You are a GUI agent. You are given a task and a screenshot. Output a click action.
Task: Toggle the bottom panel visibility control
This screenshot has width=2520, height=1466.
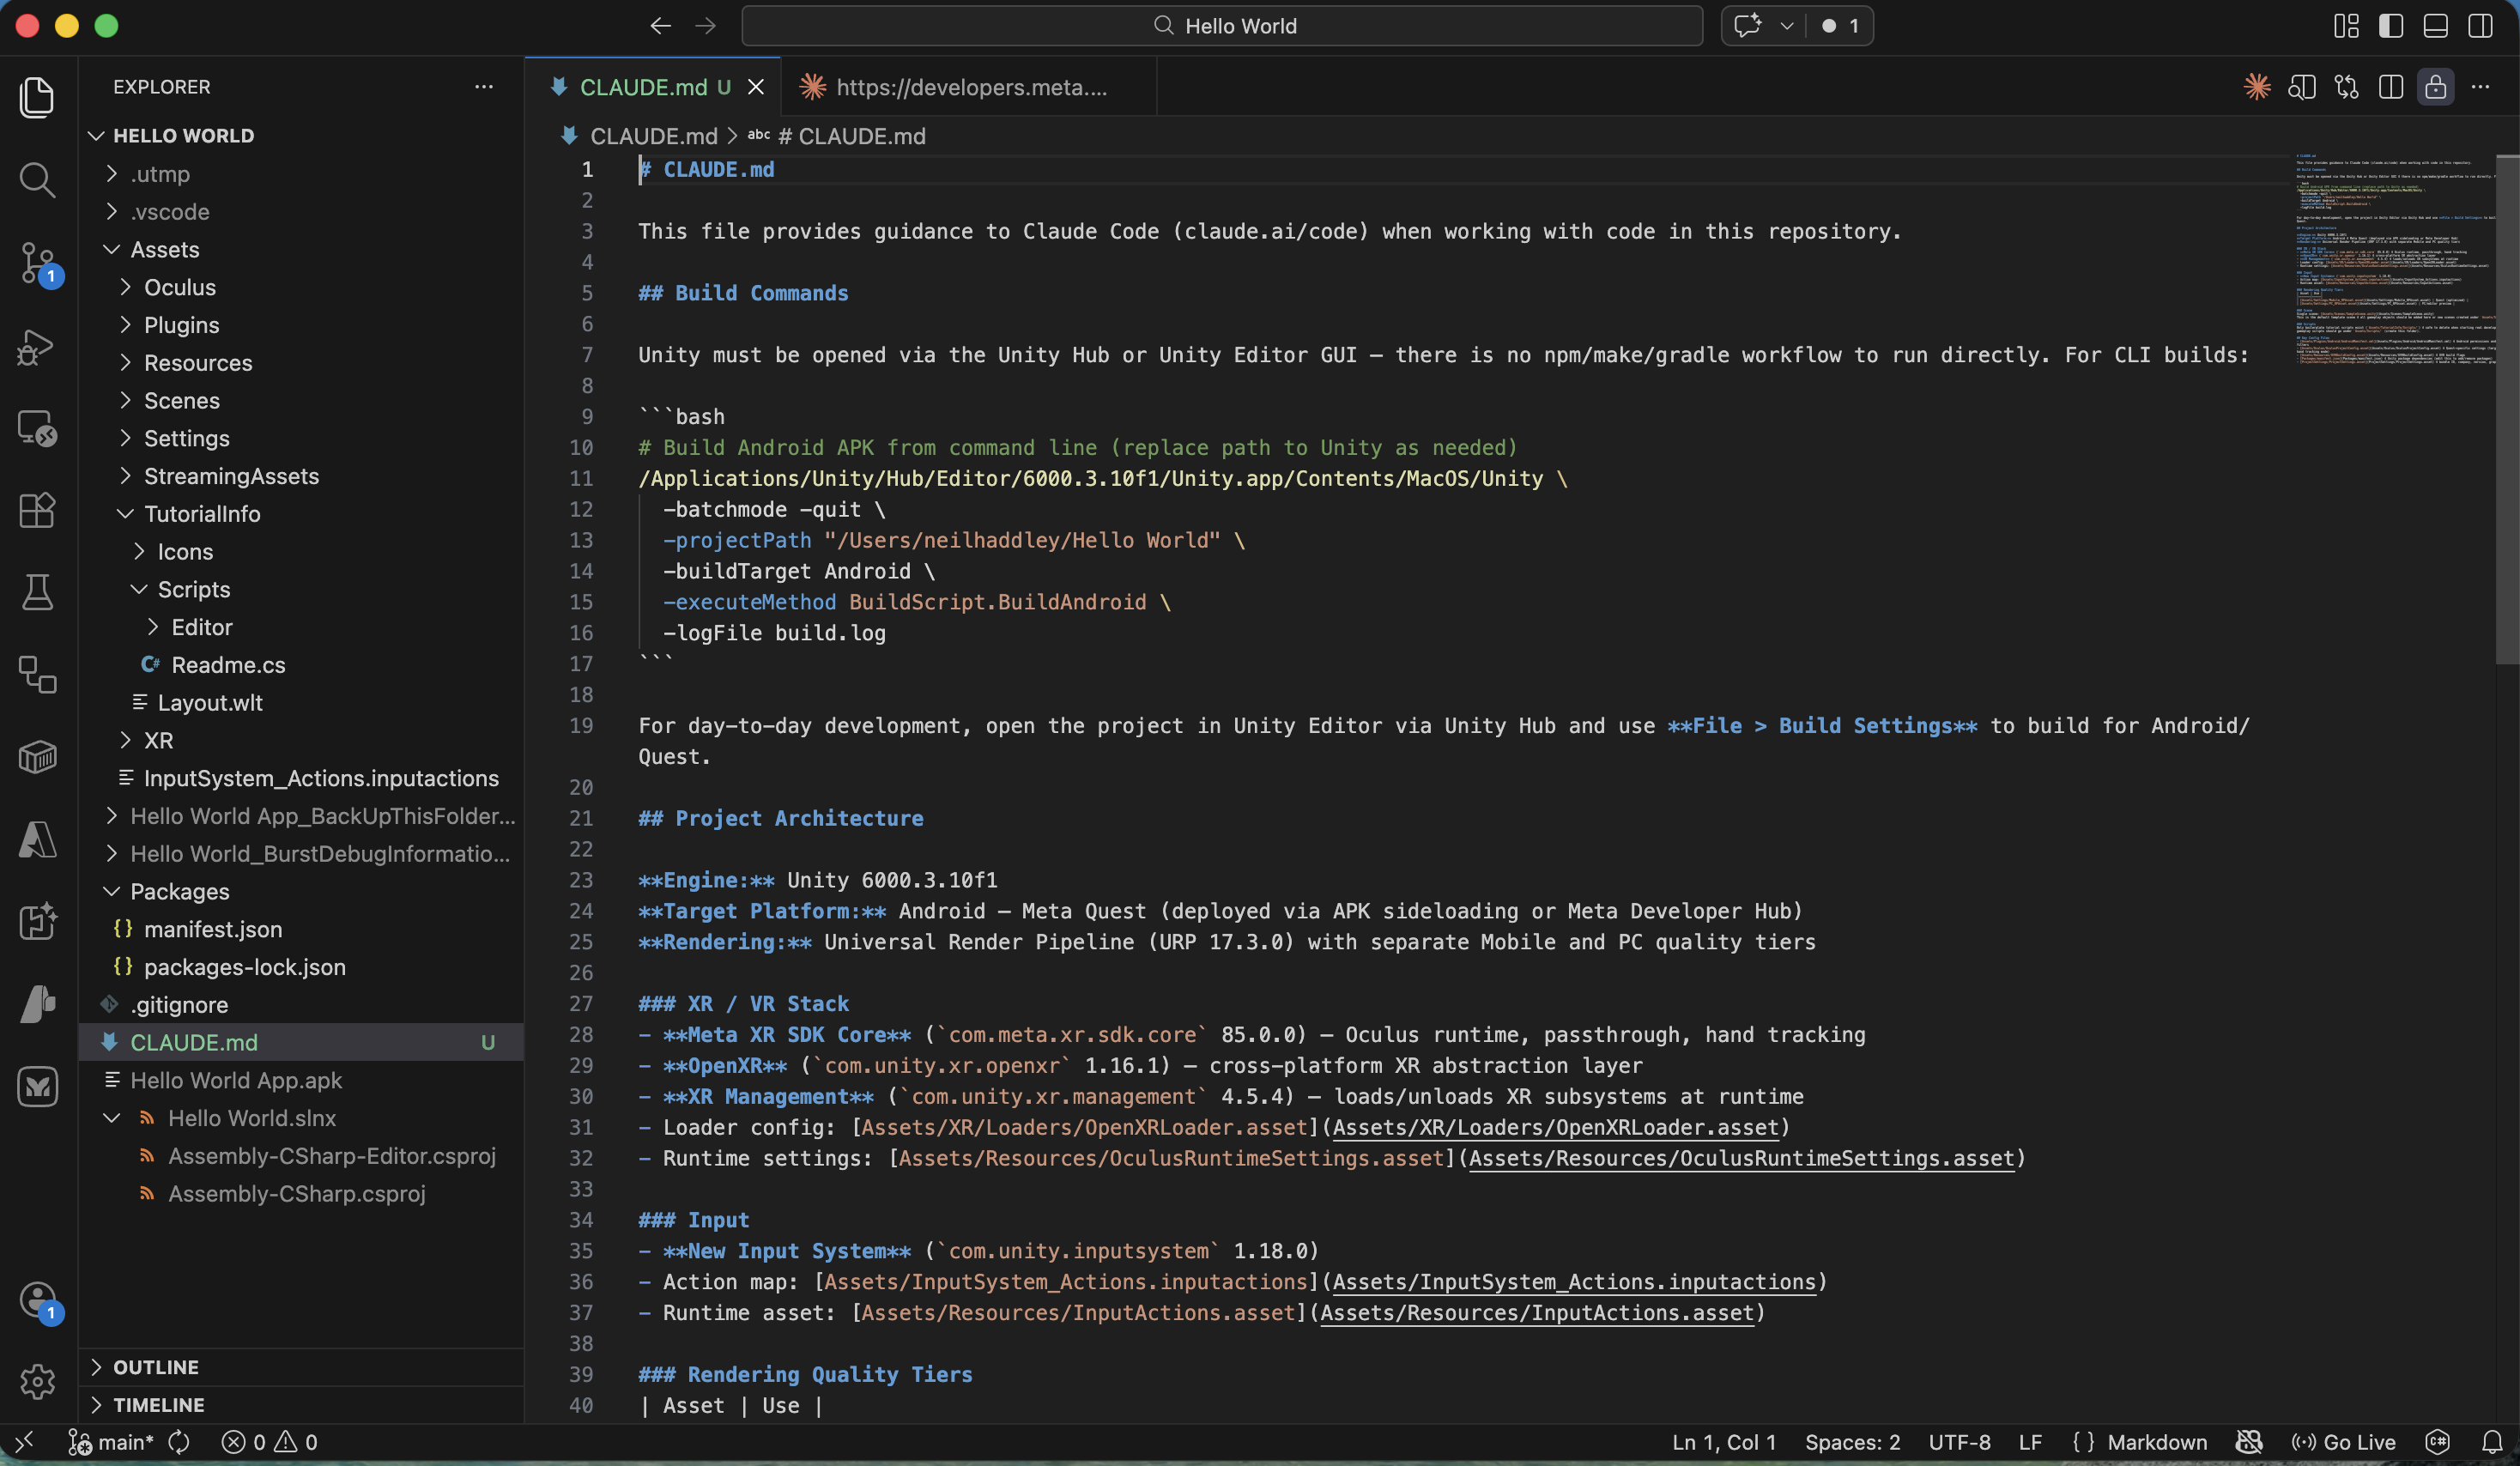(x=2434, y=26)
